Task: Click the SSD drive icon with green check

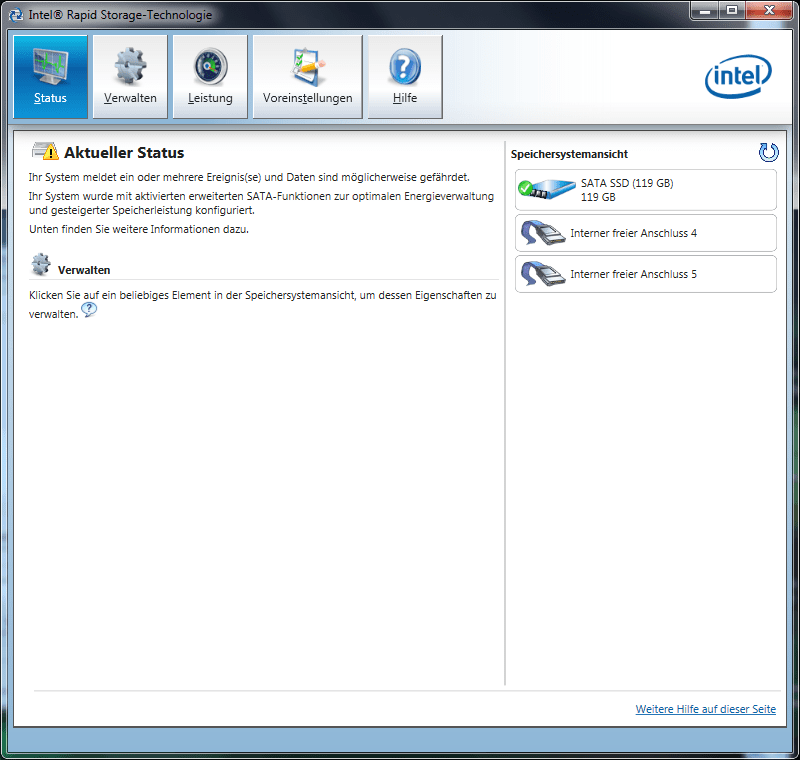Action: point(546,189)
